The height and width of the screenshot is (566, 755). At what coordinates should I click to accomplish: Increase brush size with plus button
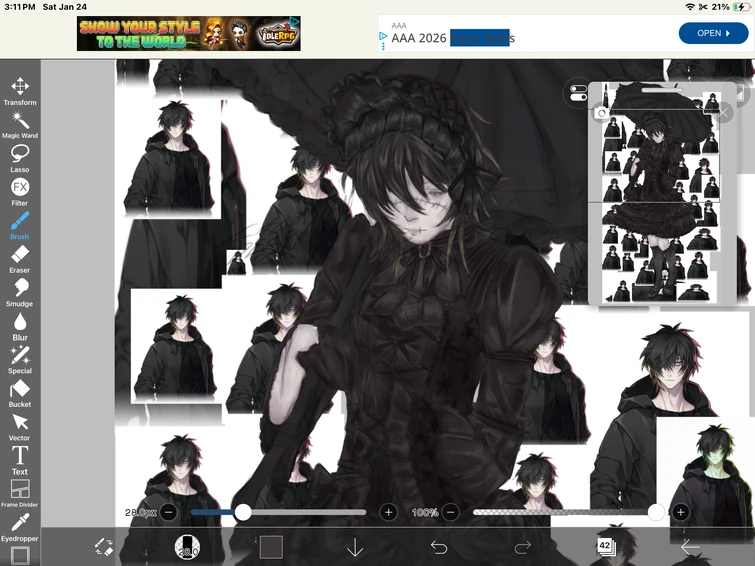click(389, 512)
